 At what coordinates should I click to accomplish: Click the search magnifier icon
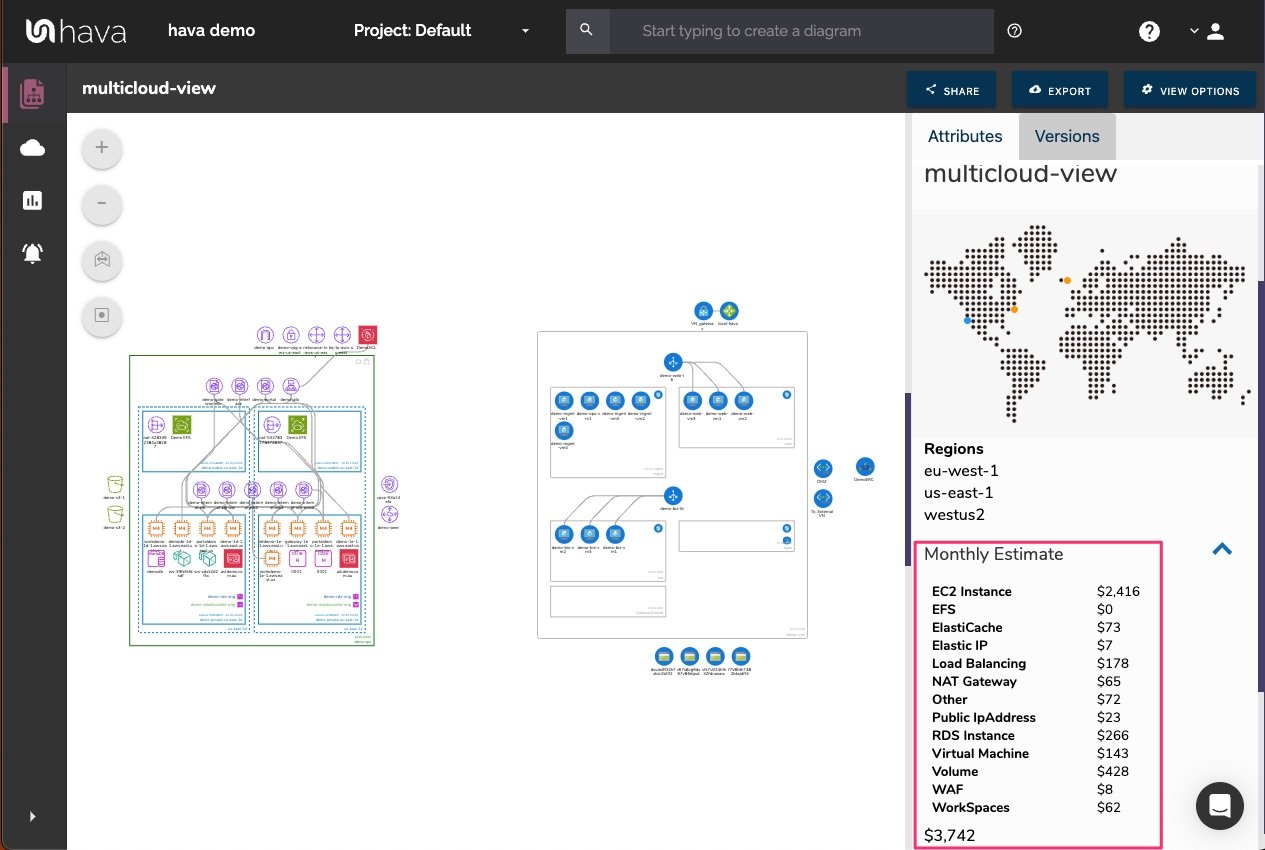point(587,31)
